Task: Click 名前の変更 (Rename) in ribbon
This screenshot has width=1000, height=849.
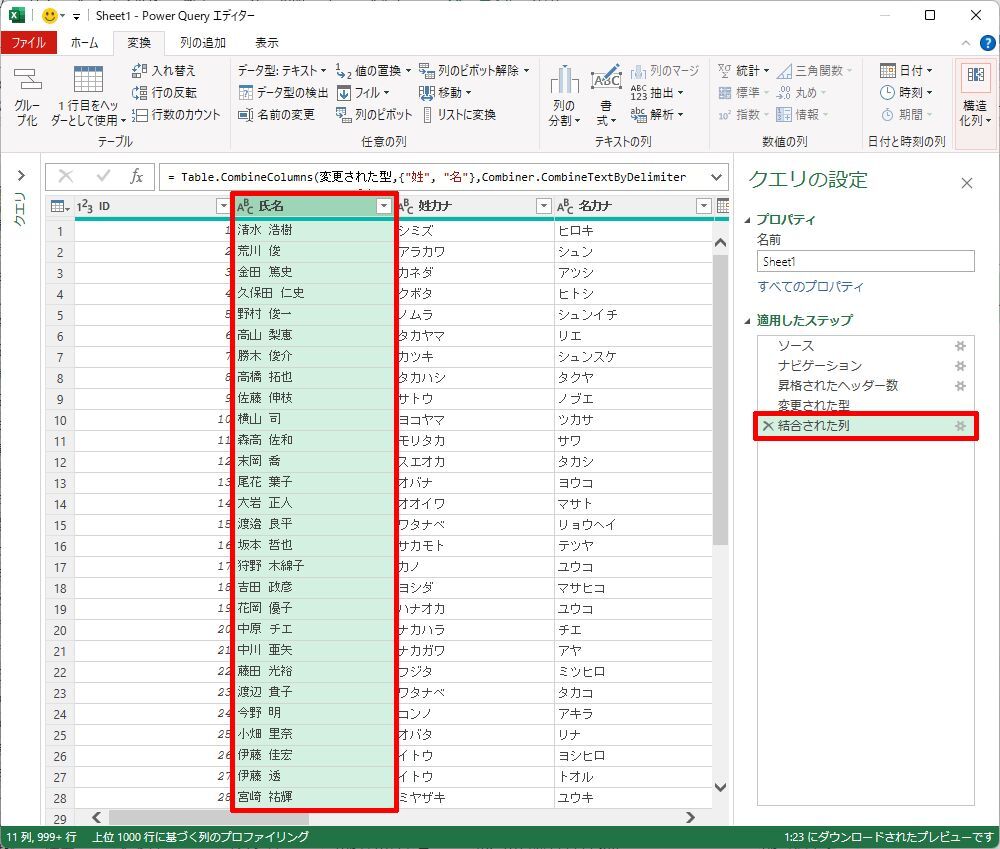Action: point(277,115)
